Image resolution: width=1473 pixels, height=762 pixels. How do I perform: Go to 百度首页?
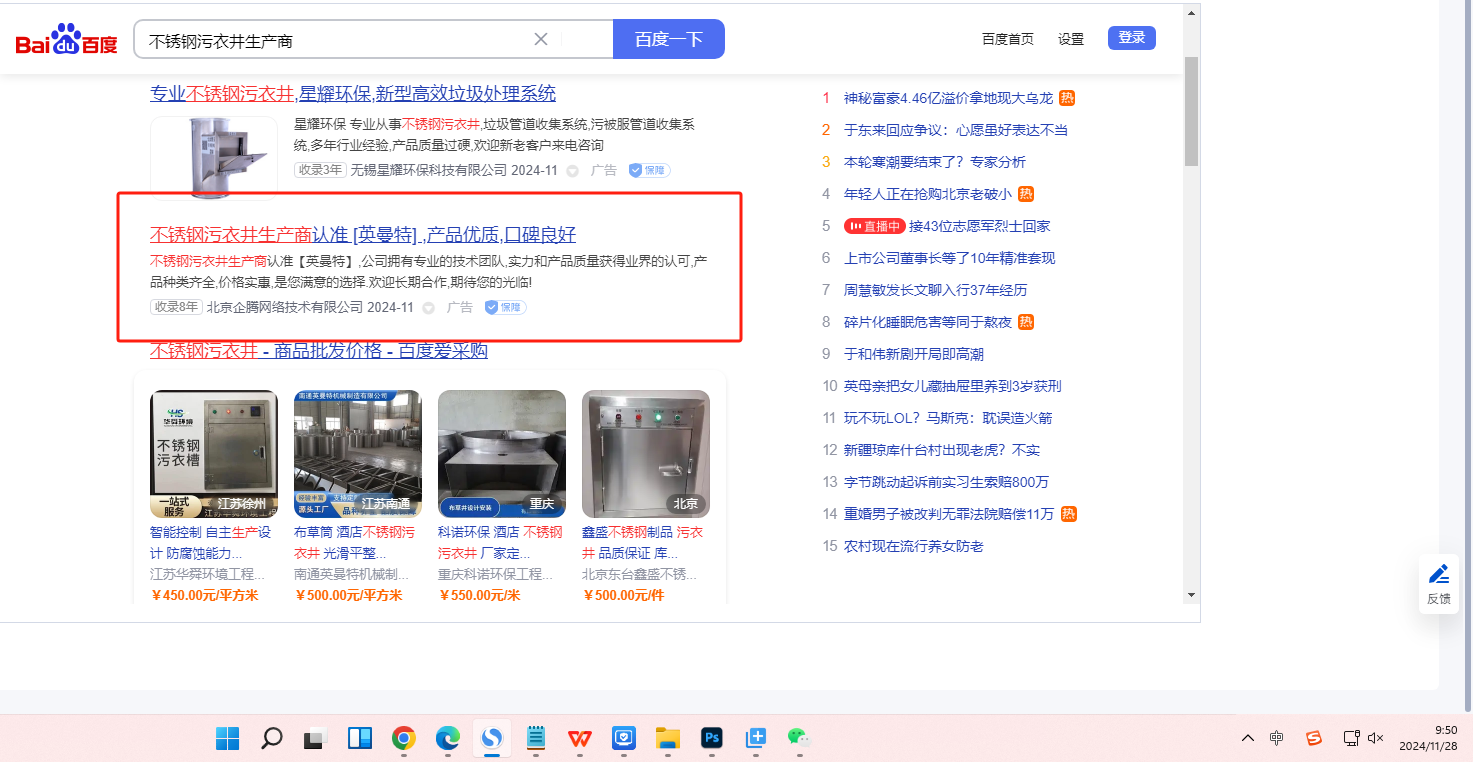coord(1008,39)
